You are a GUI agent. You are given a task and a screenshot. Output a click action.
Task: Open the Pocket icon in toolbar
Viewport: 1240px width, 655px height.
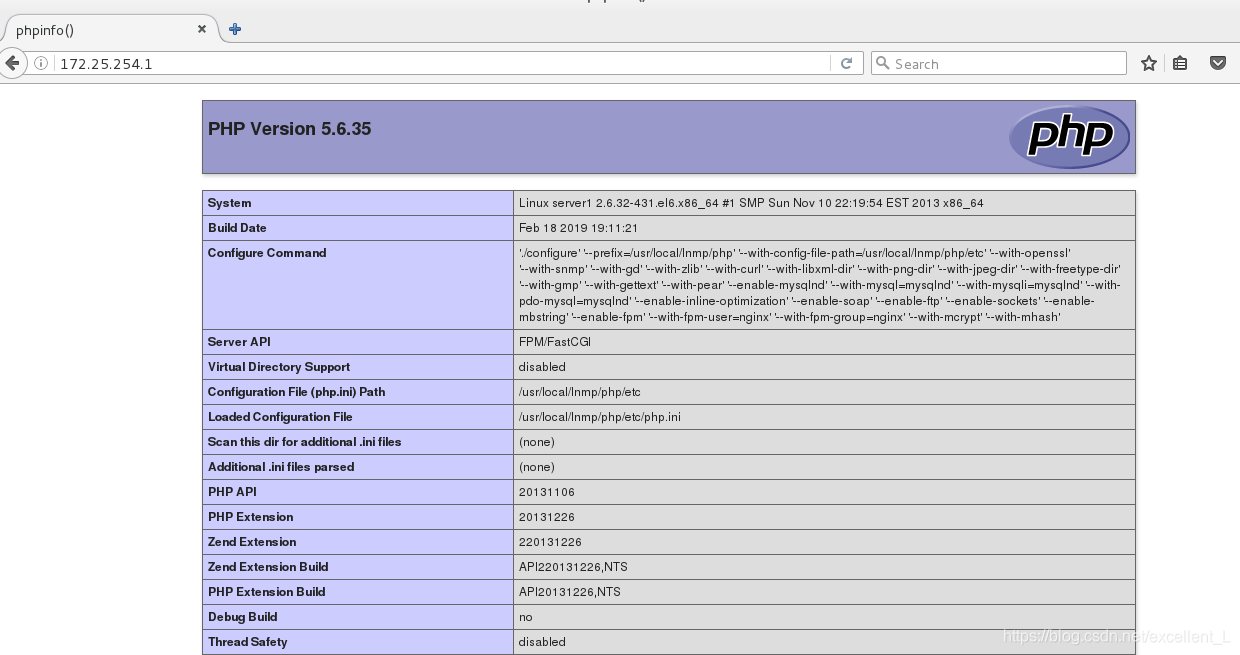tap(1218, 63)
